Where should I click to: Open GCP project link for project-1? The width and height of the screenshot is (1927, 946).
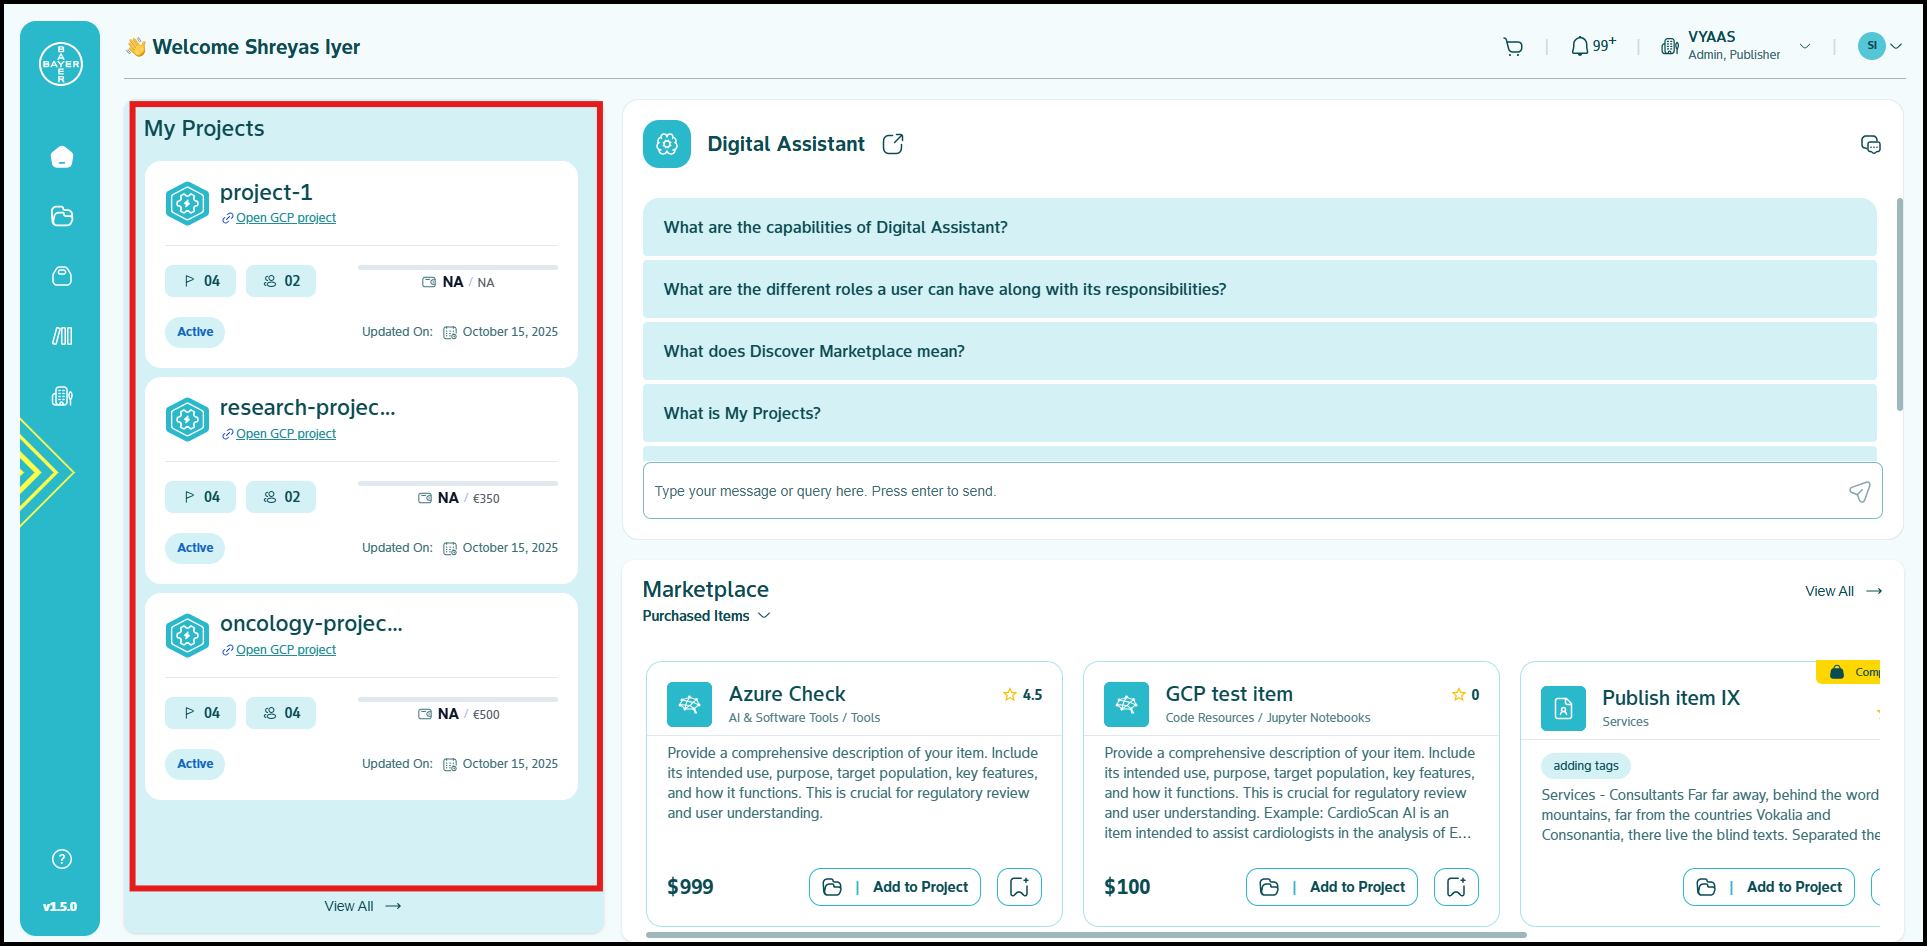285,218
